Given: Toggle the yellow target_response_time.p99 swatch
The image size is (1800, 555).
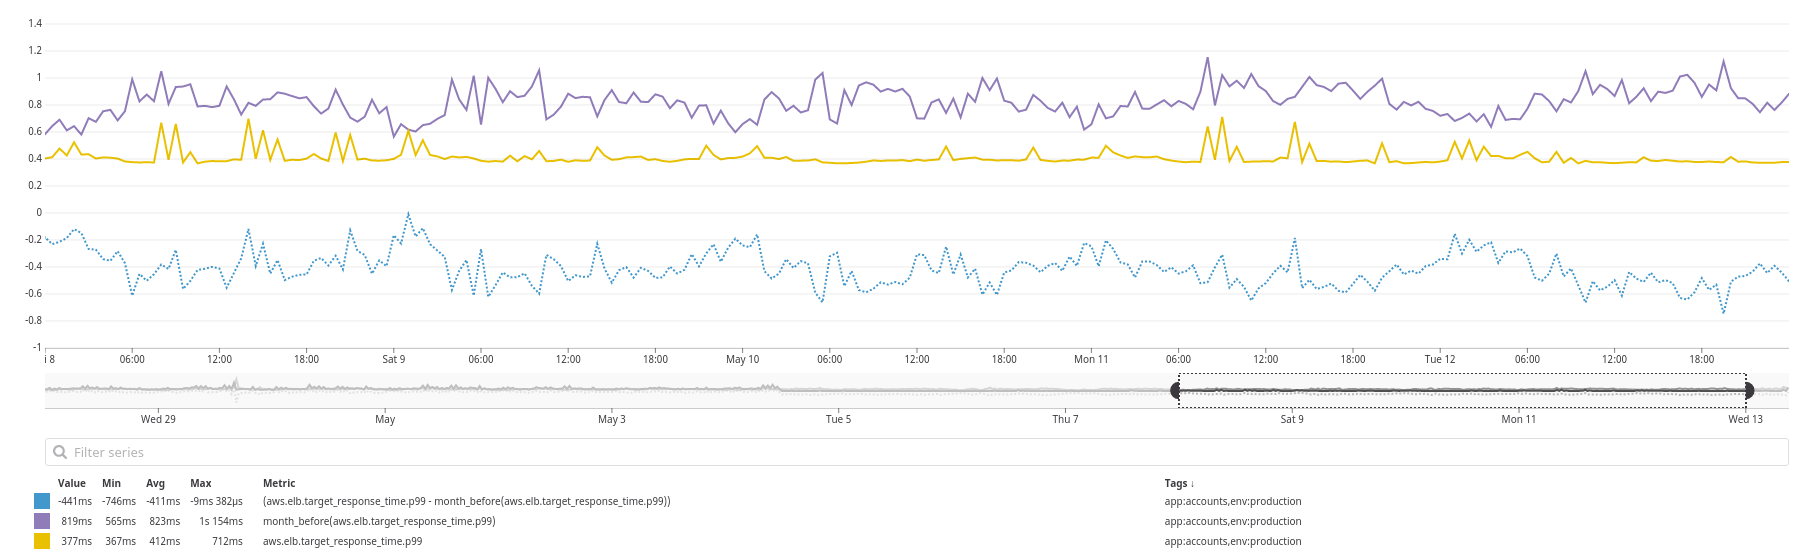Looking at the screenshot, I should (x=42, y=541).
